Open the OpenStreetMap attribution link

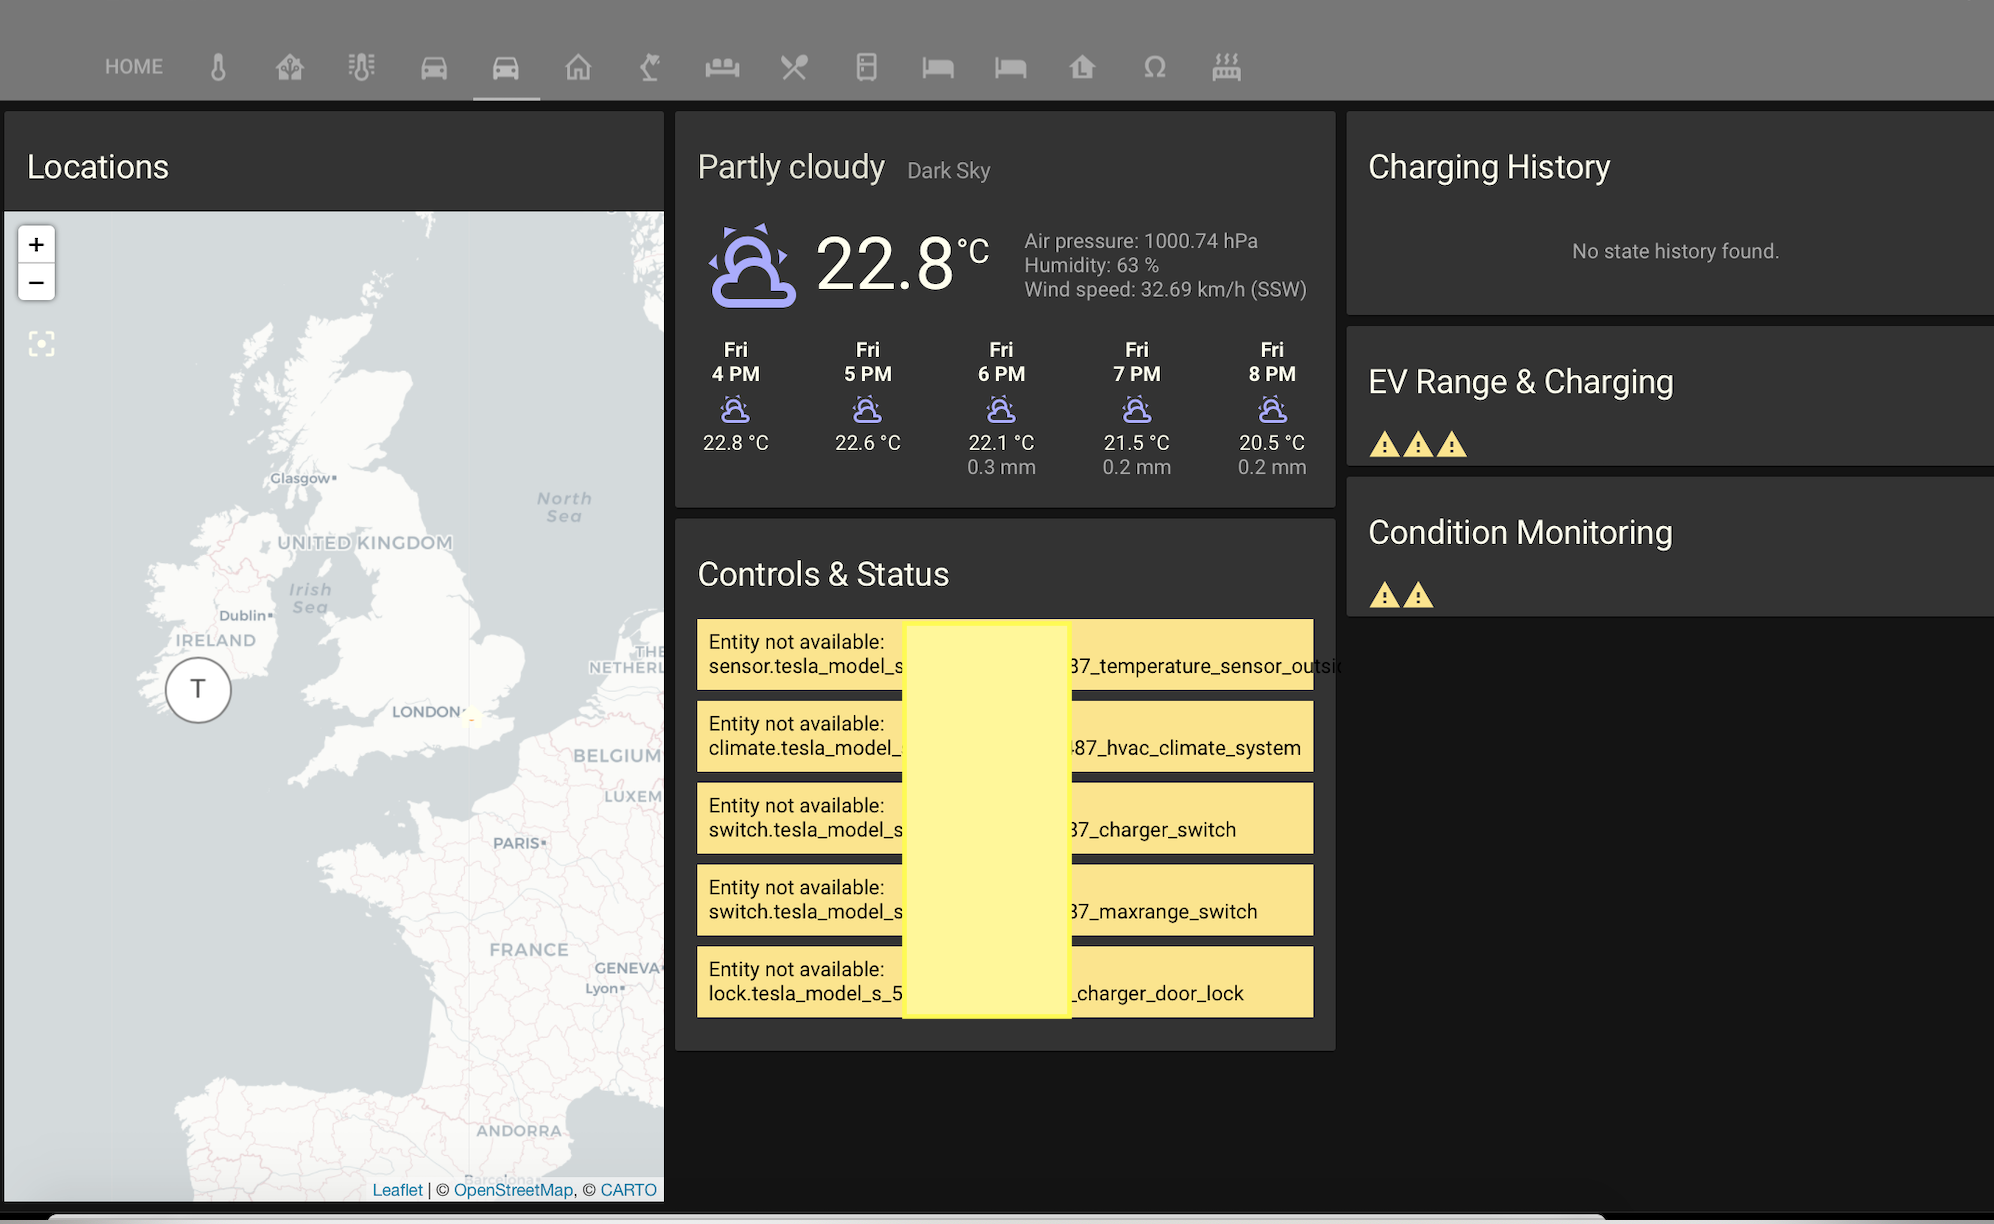[513, 1189]
